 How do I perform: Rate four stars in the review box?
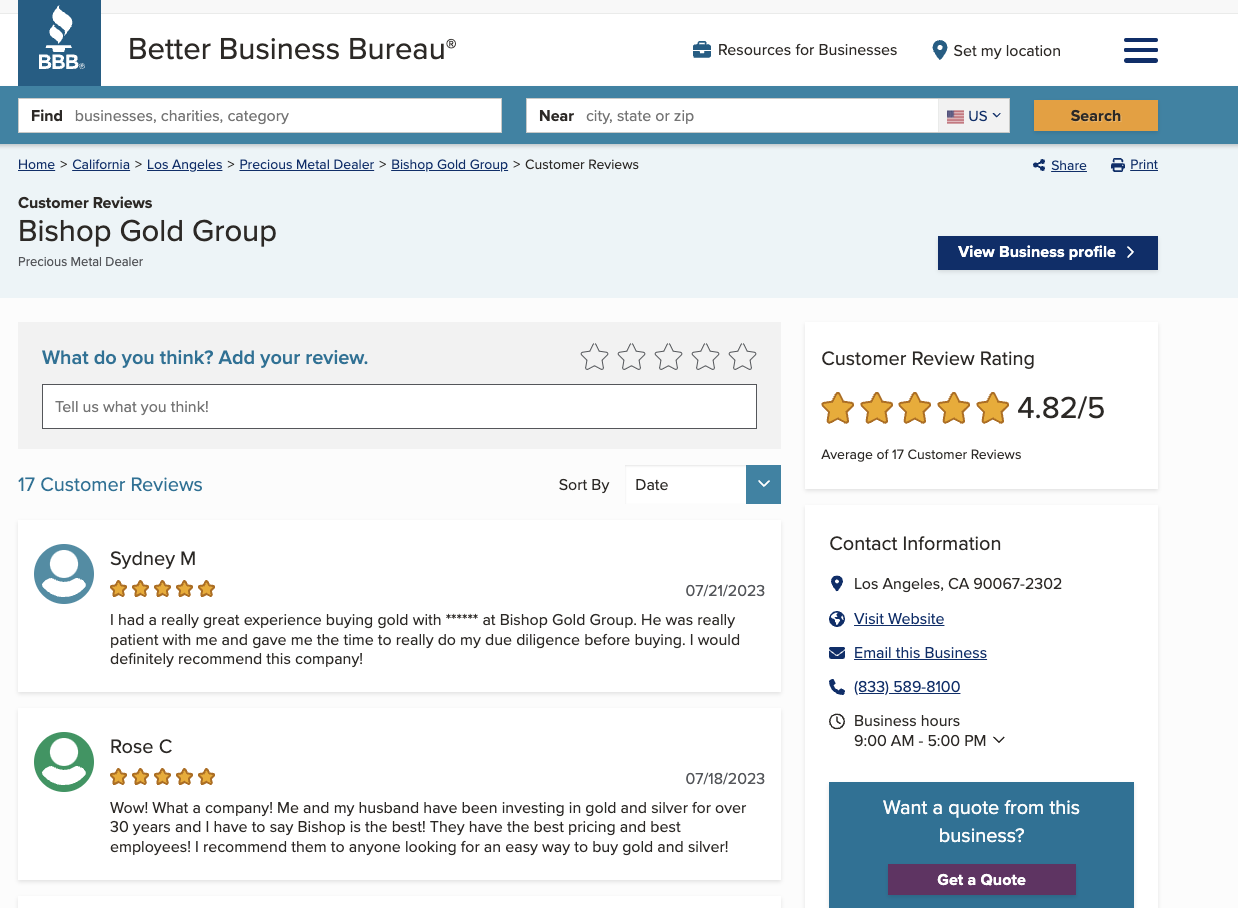[705, 357]
